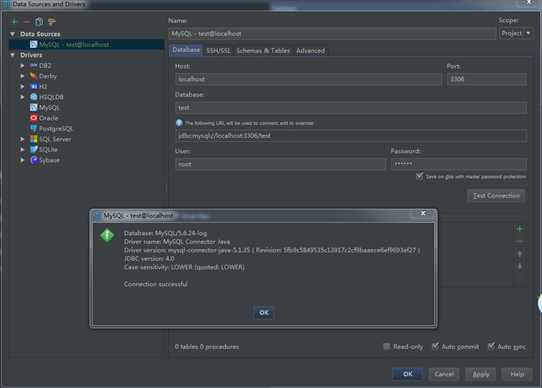Image resolution: width=542 pixels, height=388 pixels.
Task: Click the HSQLDB driver icon
Action: point(34,97)
